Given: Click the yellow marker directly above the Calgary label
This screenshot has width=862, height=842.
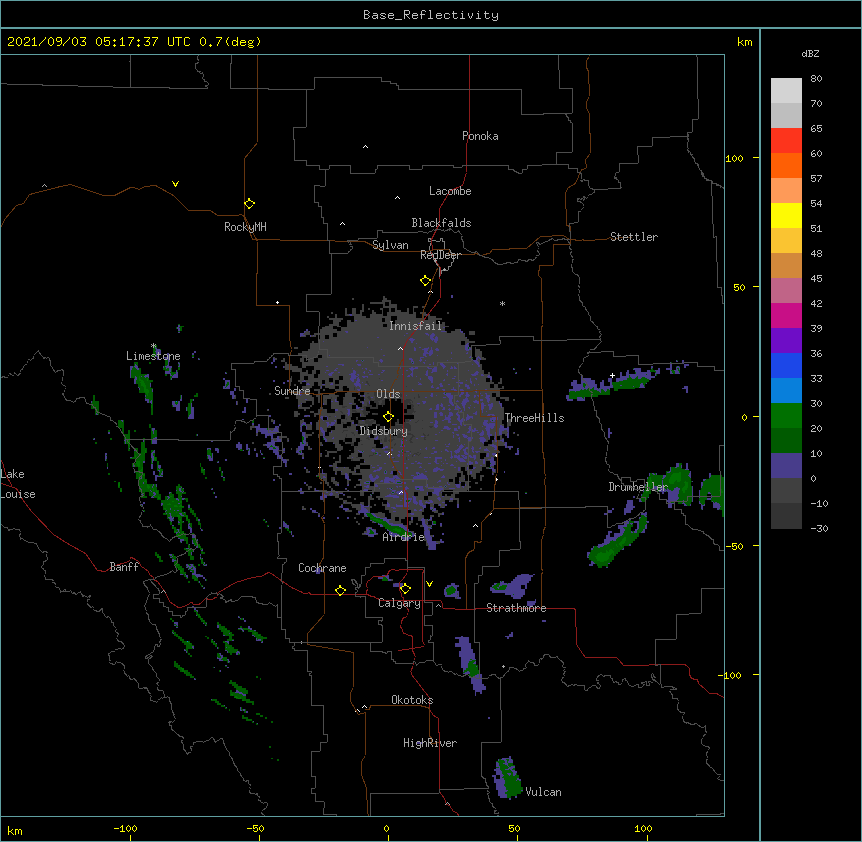Looking at the screenshot, I should (x=405, y=589).
